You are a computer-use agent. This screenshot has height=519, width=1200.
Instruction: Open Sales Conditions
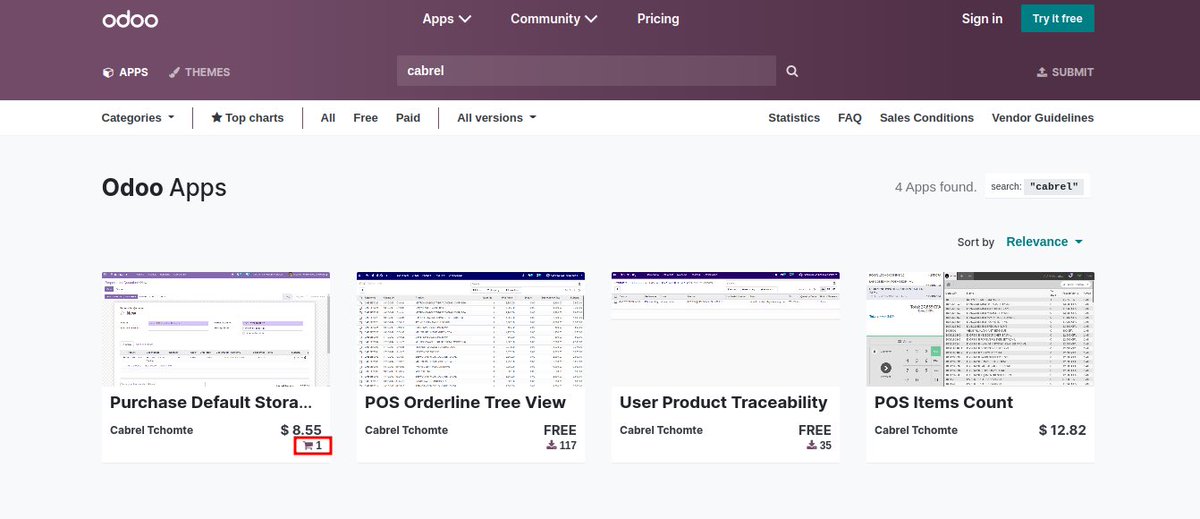[927, 118]
